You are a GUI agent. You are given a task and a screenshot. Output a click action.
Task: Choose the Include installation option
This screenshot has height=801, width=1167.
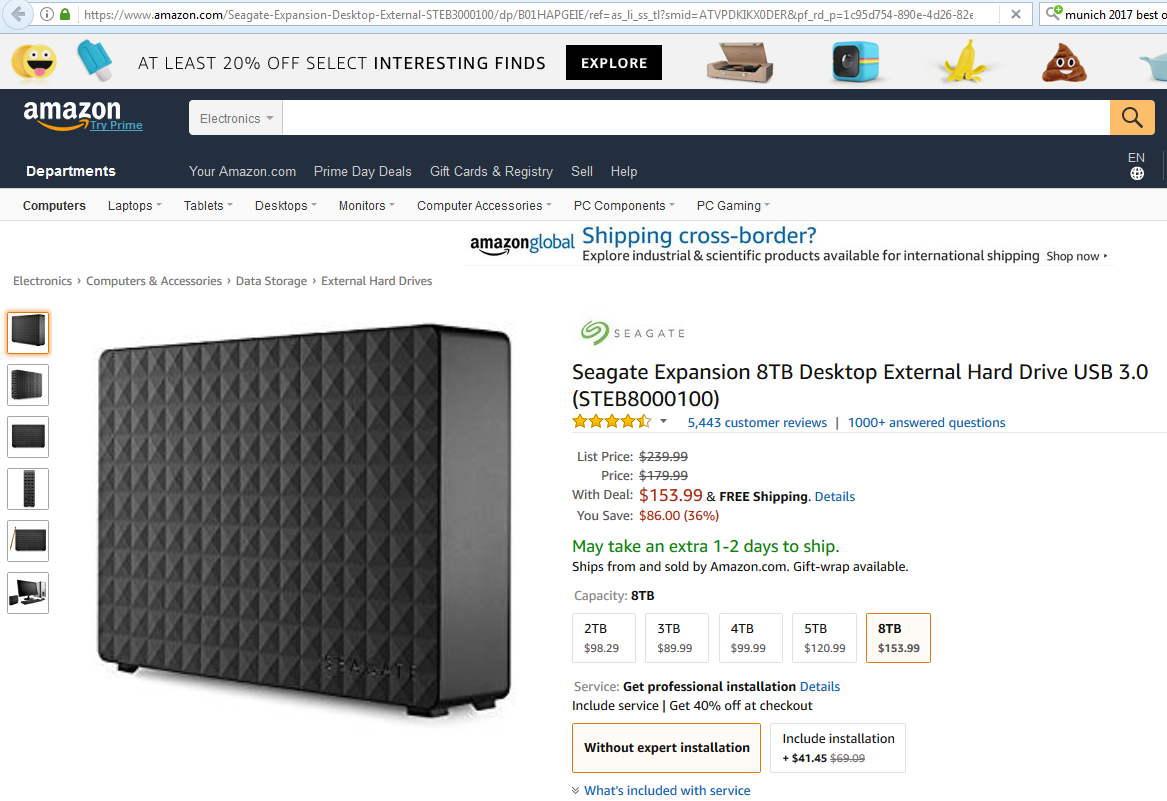click(838, 748)
